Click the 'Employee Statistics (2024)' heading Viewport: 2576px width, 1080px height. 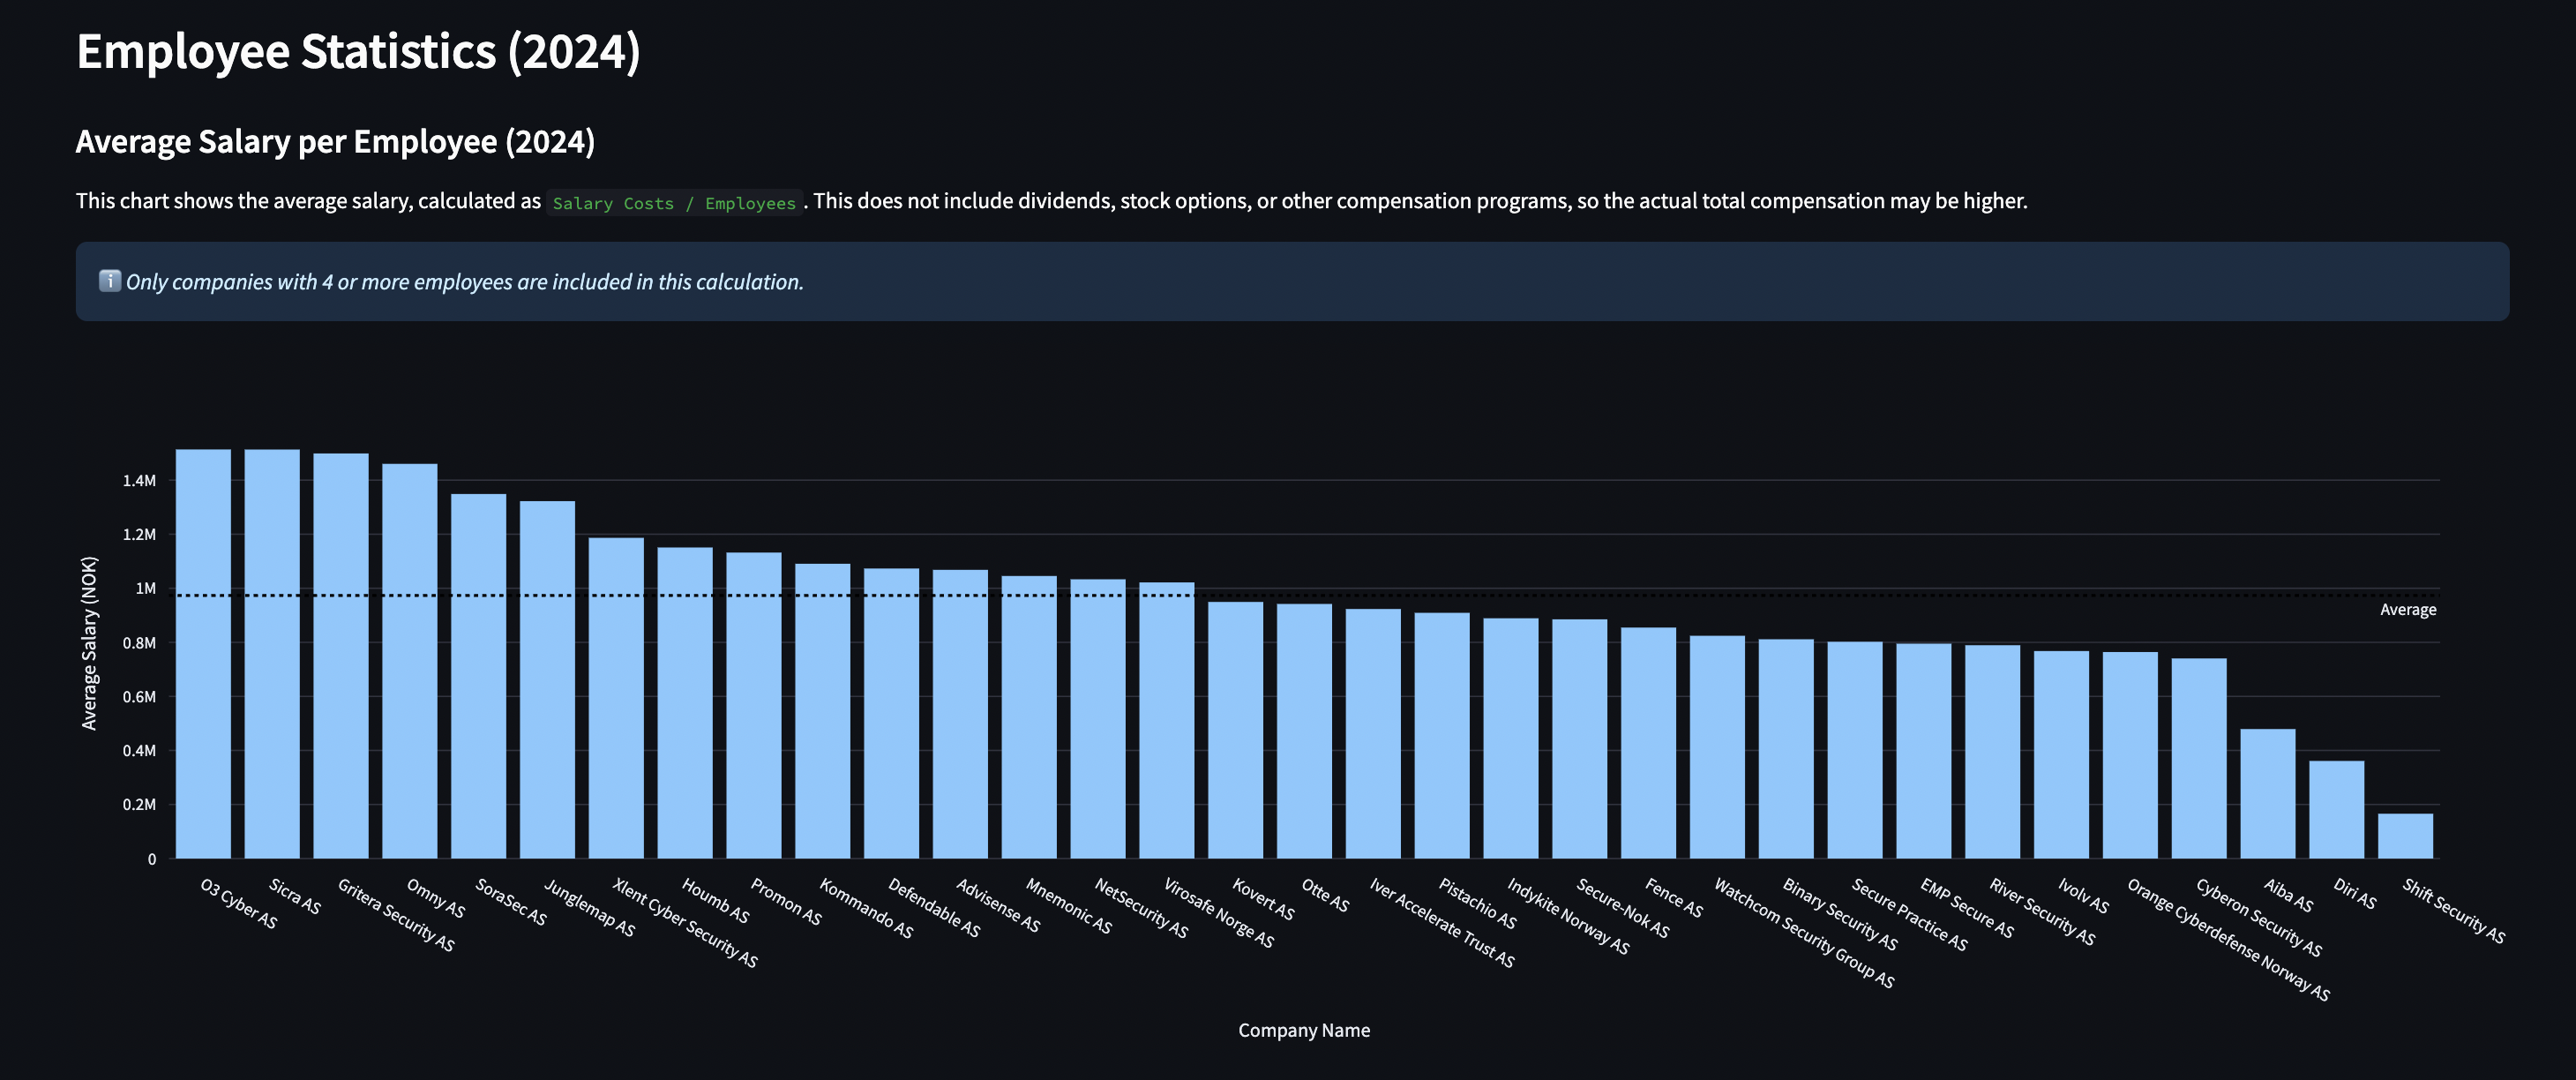(x=358, y=52)
